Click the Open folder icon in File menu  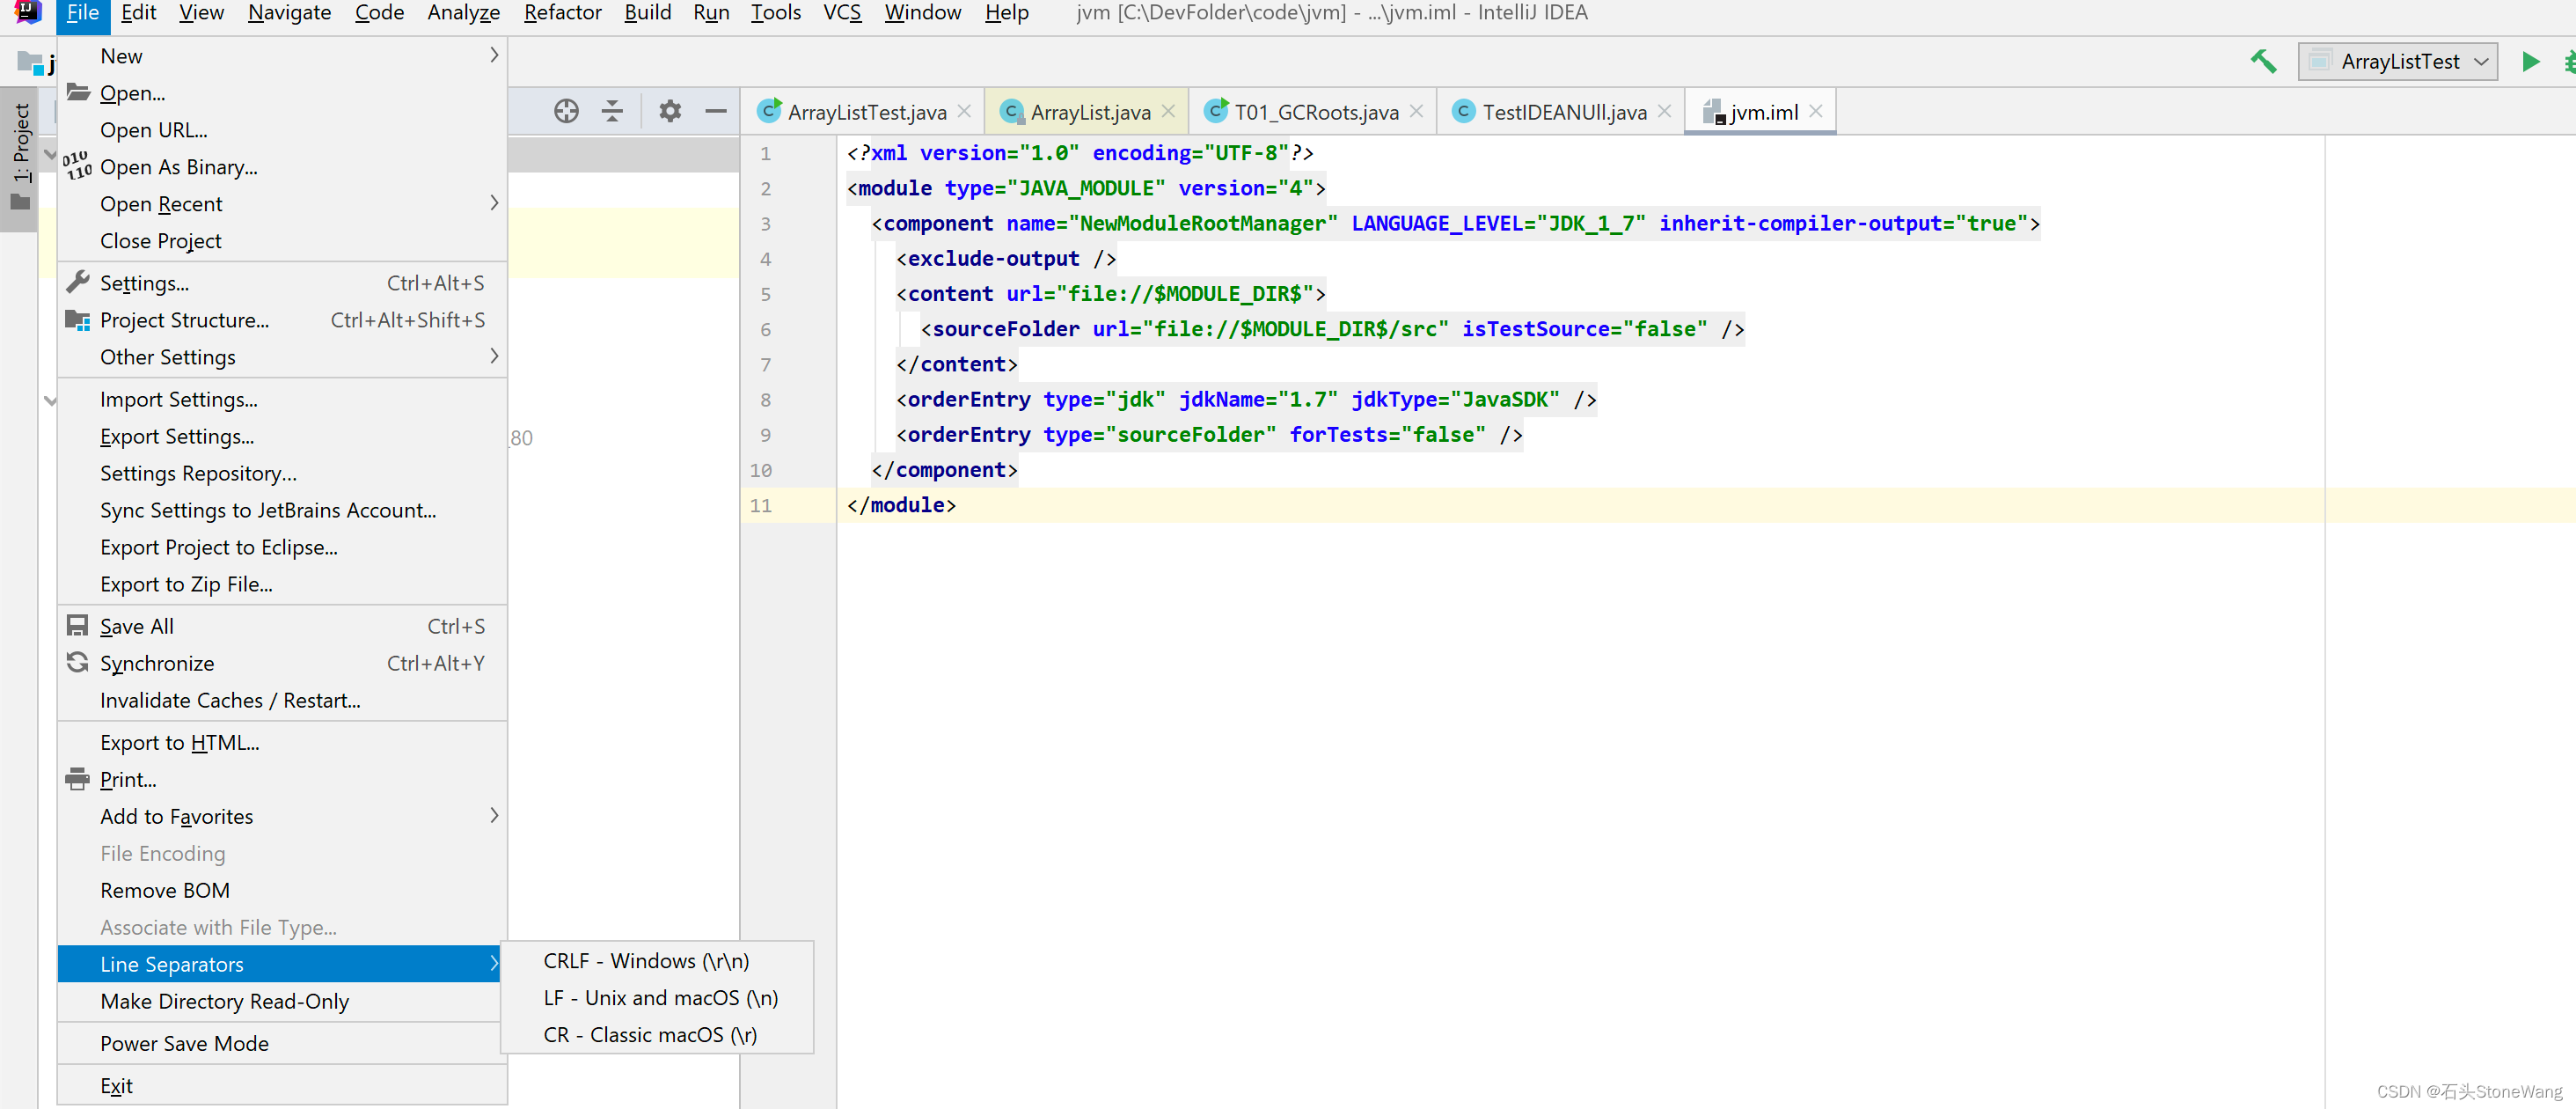[78, 92]
